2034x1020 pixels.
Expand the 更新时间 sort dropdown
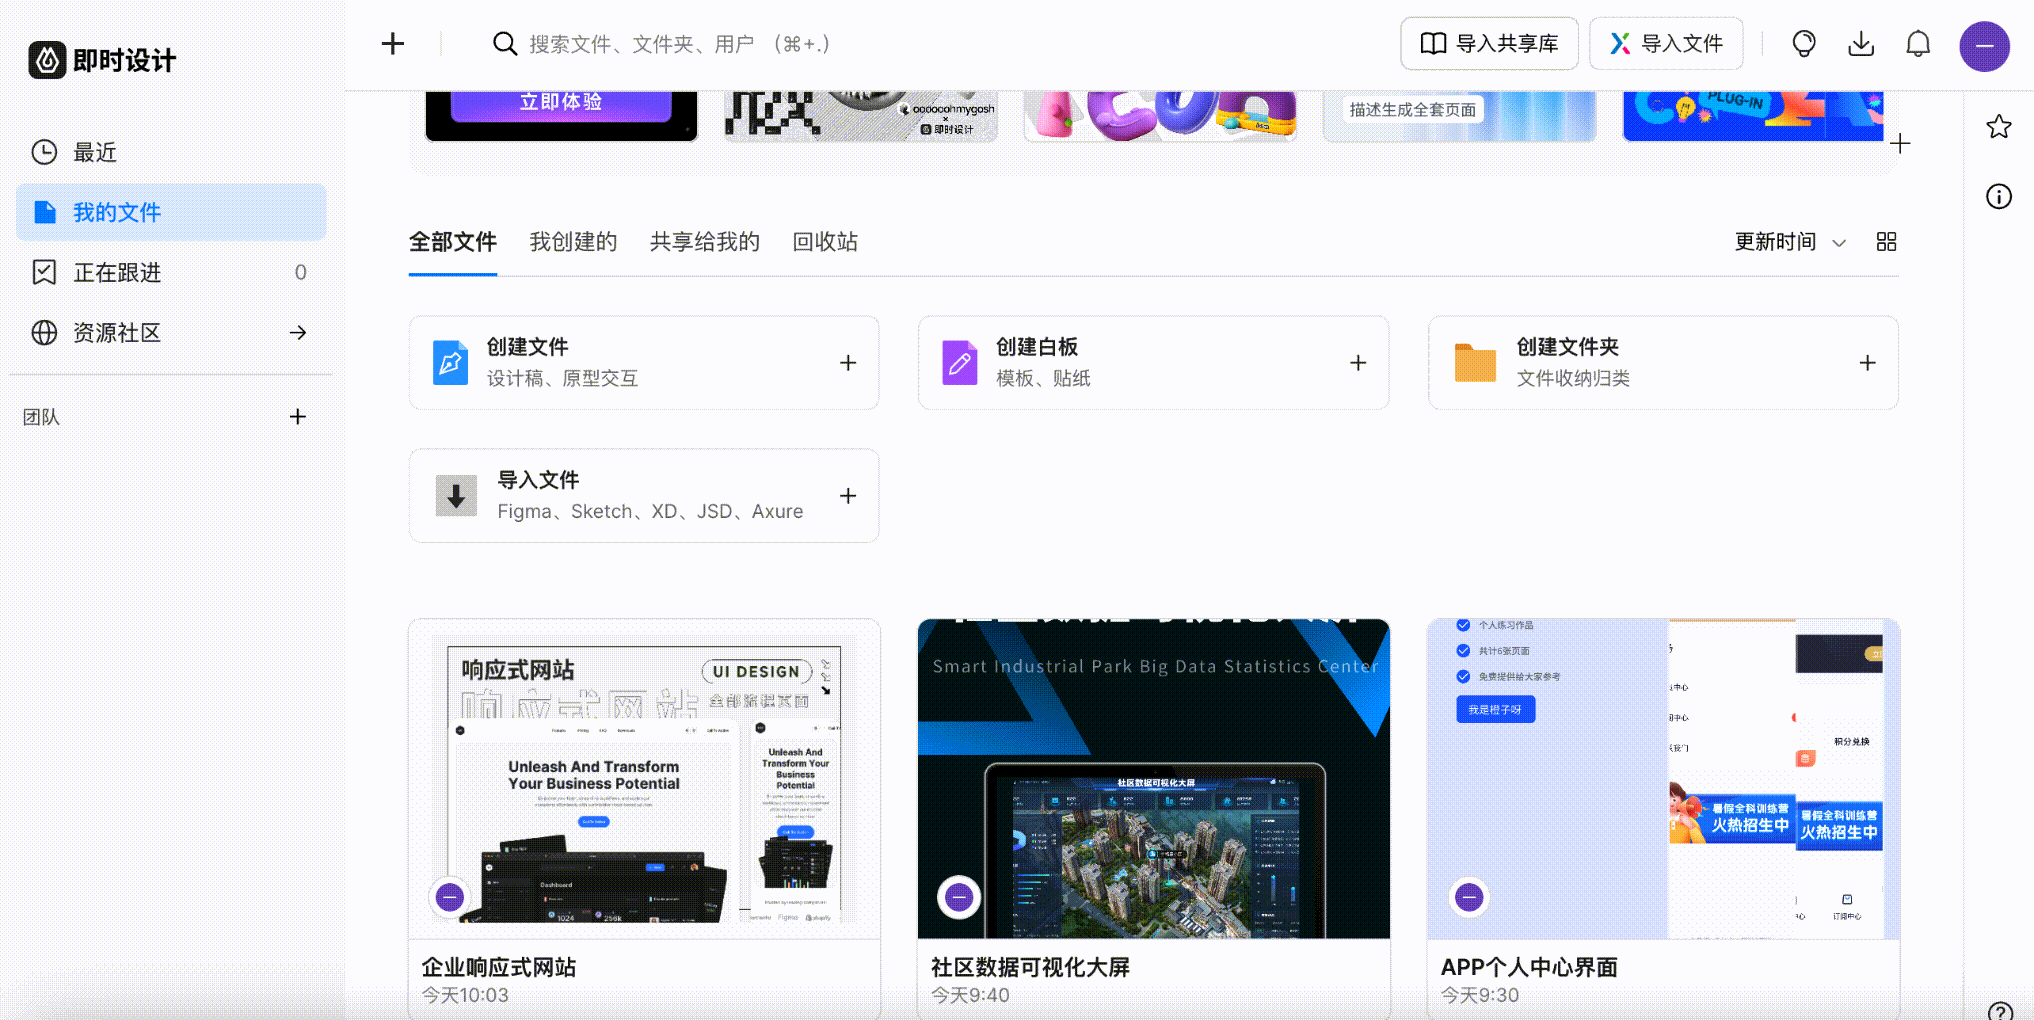[1789, 242]
